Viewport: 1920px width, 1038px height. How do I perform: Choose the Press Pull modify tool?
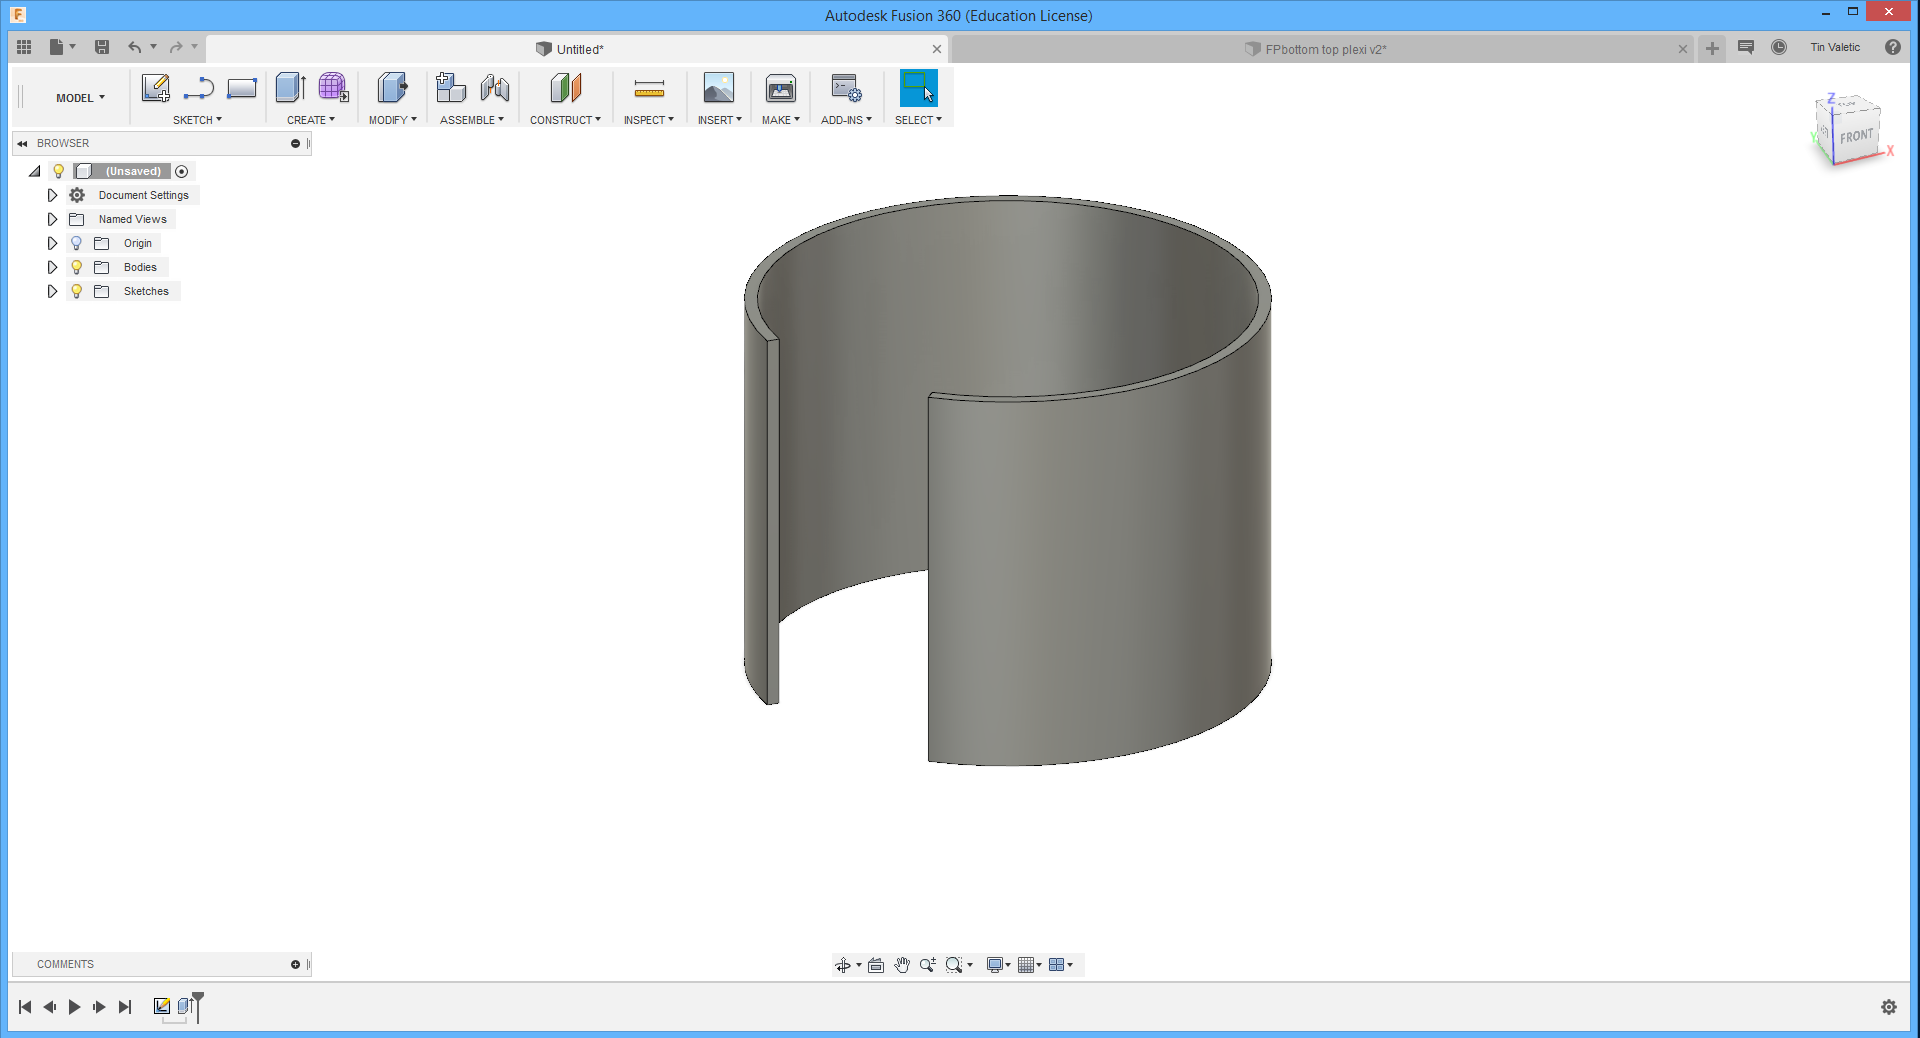click(x=392, y=88)
